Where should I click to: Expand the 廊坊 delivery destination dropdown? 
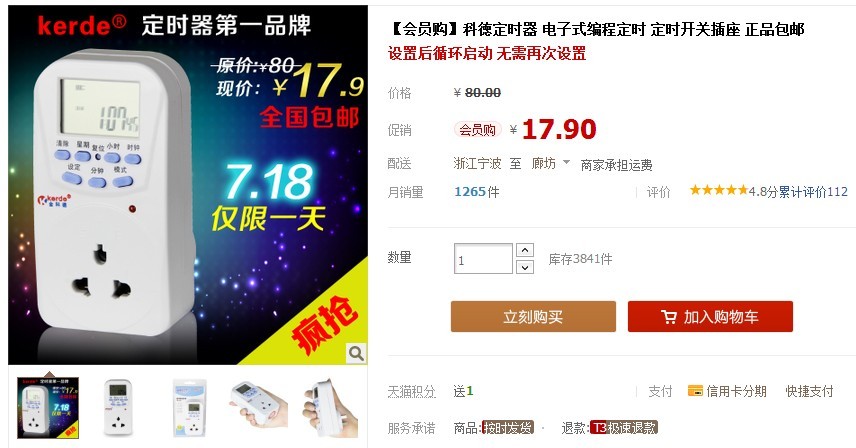(x=566, y=162)
